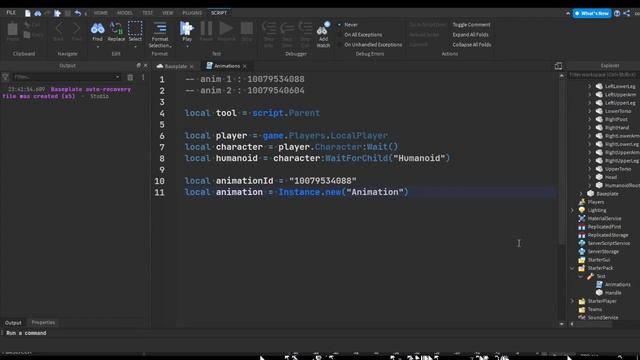Click the Stop test control
640x360 pixels.
247,29
